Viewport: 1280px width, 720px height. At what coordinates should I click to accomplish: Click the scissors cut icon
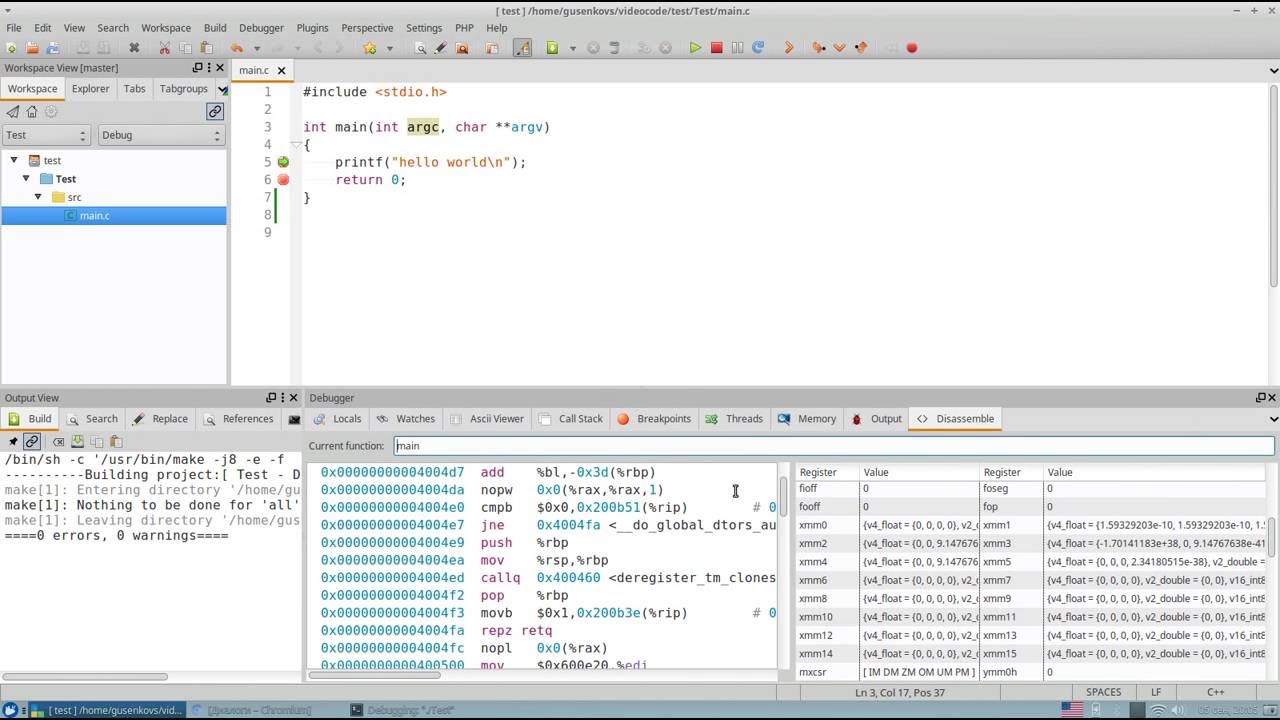[165, 48]
